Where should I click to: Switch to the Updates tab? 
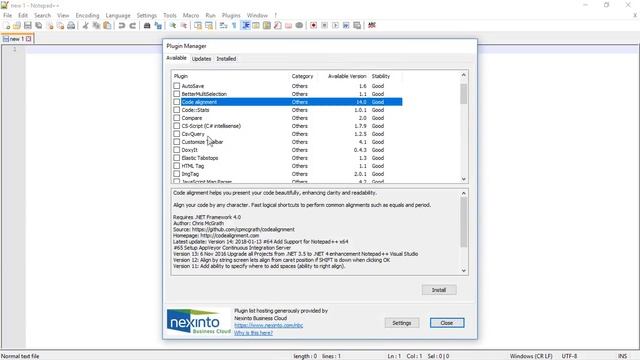click(x=201, y=59)
